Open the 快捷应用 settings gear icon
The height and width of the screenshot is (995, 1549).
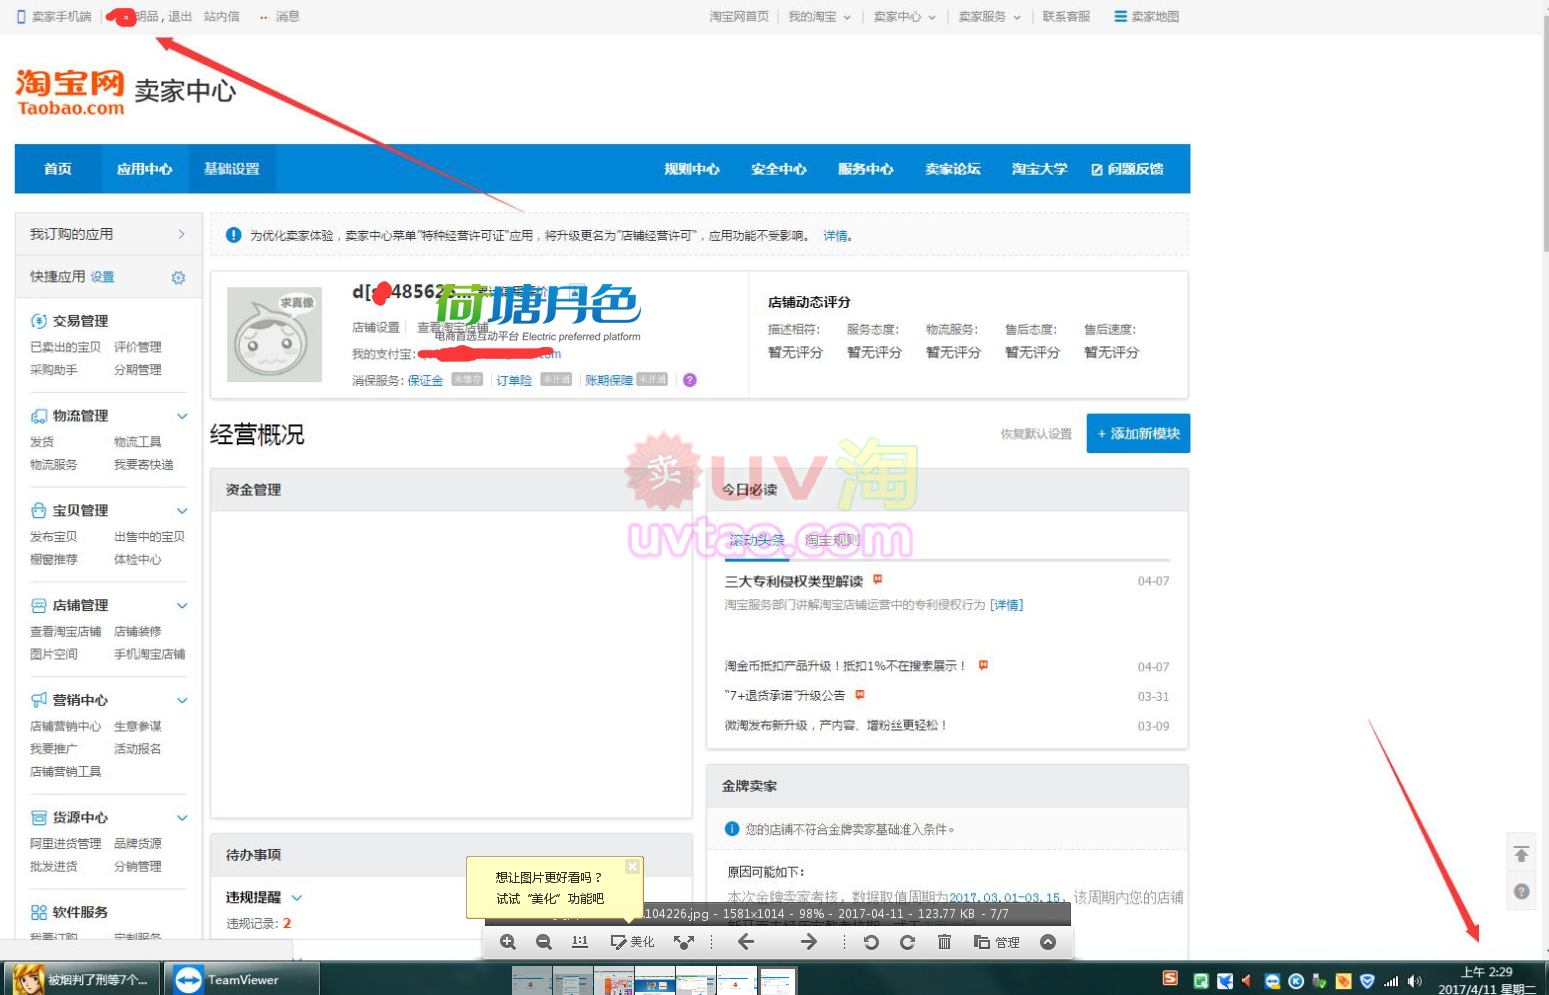point(178,278)
